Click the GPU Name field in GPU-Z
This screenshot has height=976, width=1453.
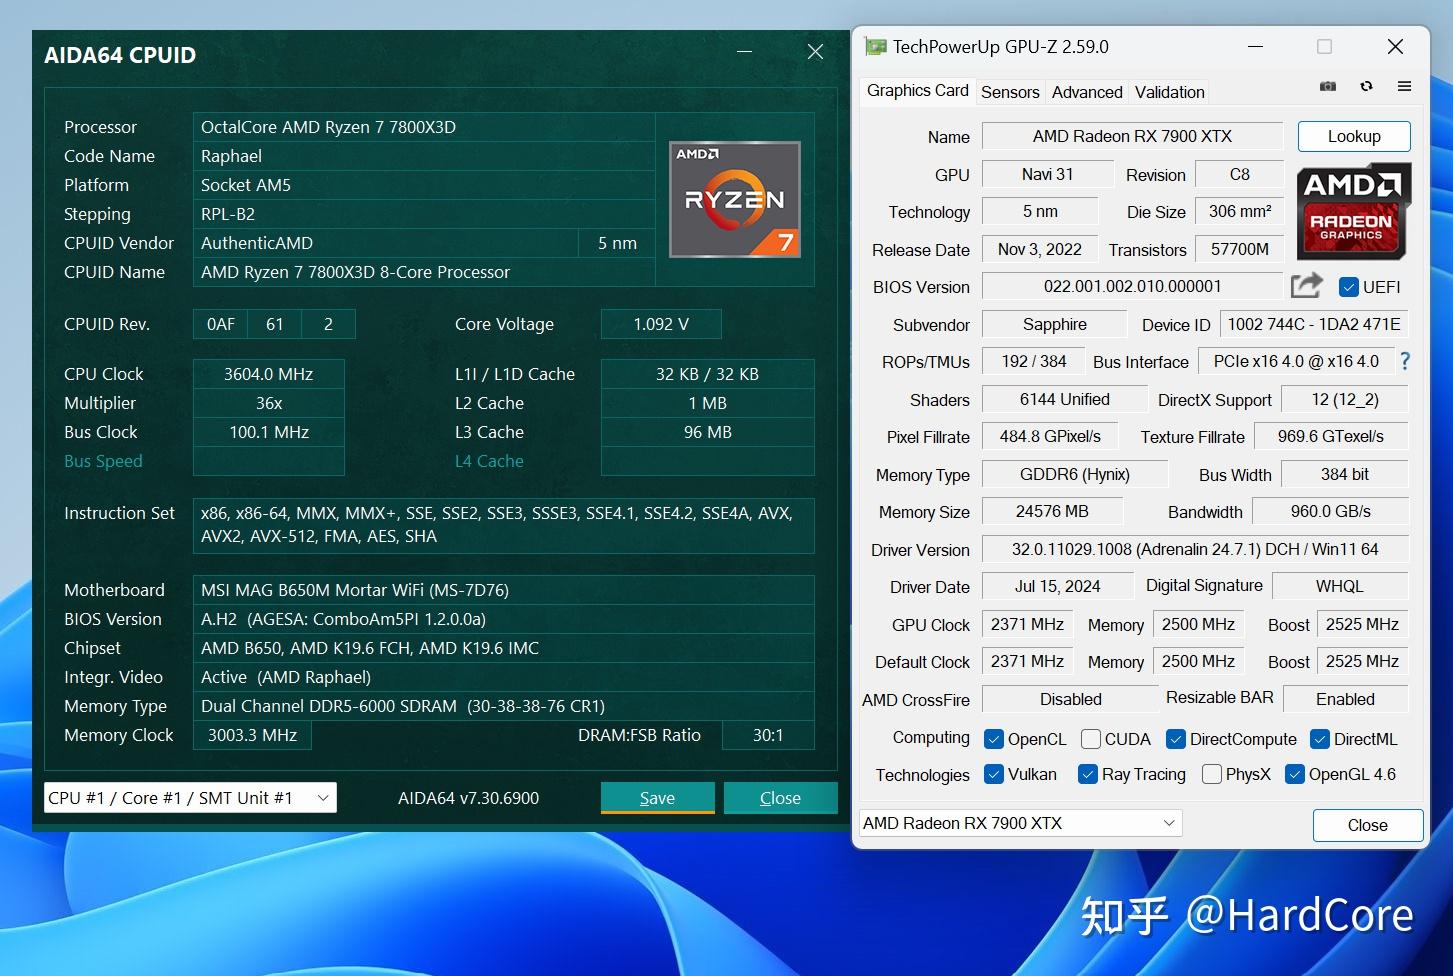(x=1132, y=136)
